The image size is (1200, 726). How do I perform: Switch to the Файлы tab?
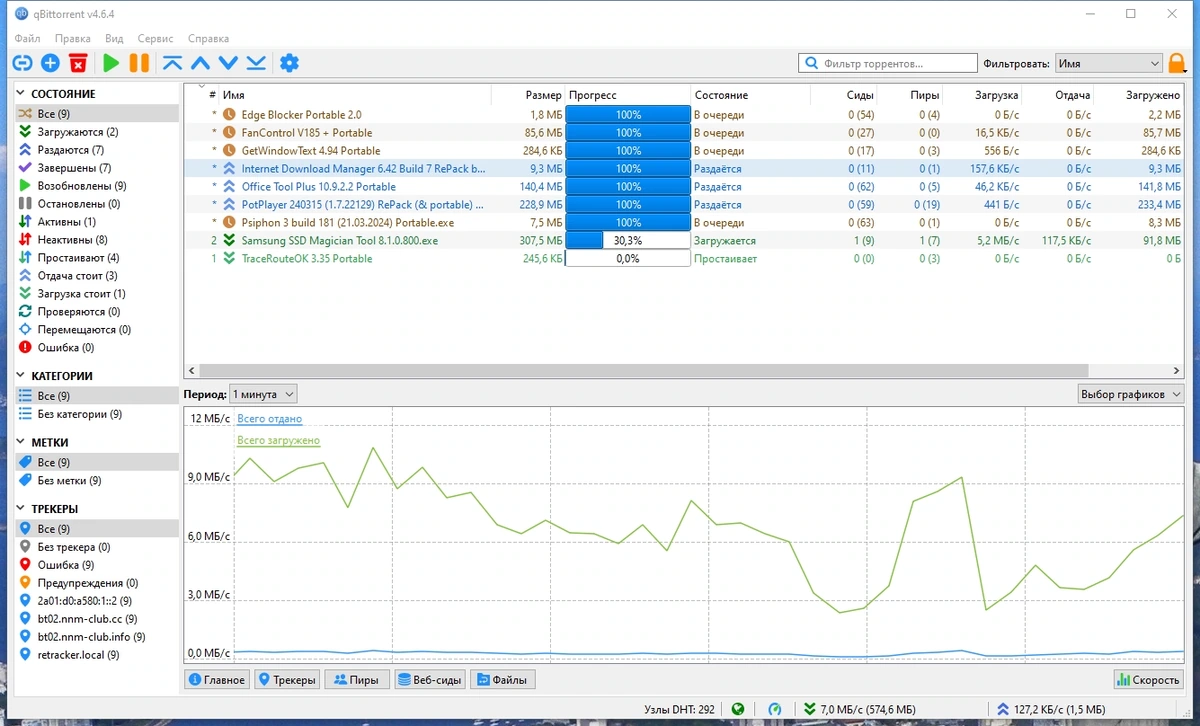pyautogui.click(x=503, y=680)
